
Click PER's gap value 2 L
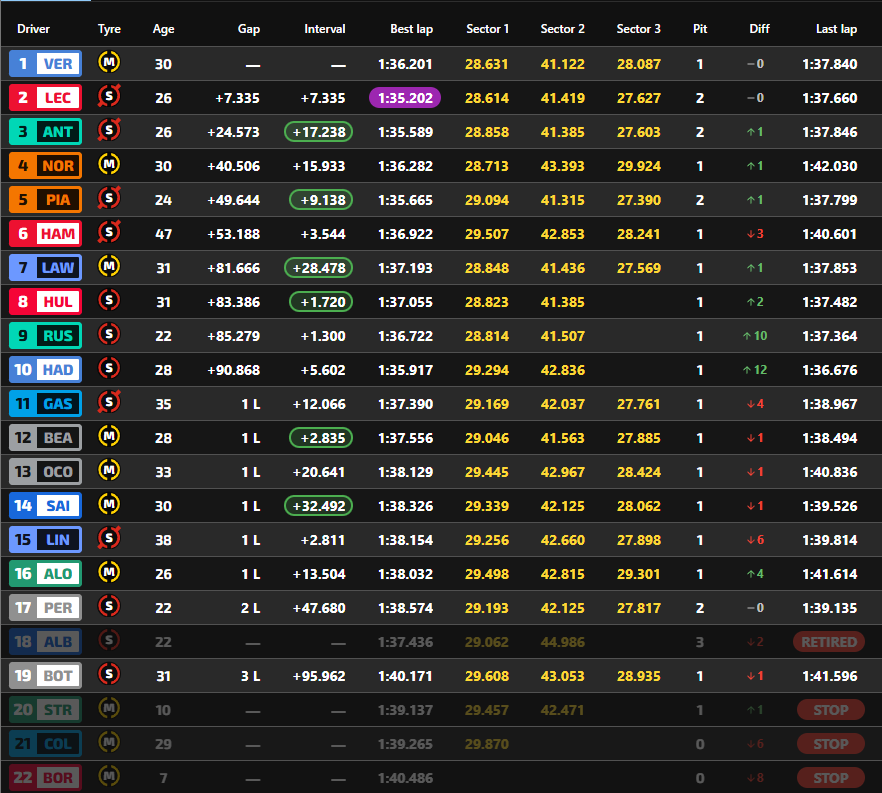tap(250, 608)
